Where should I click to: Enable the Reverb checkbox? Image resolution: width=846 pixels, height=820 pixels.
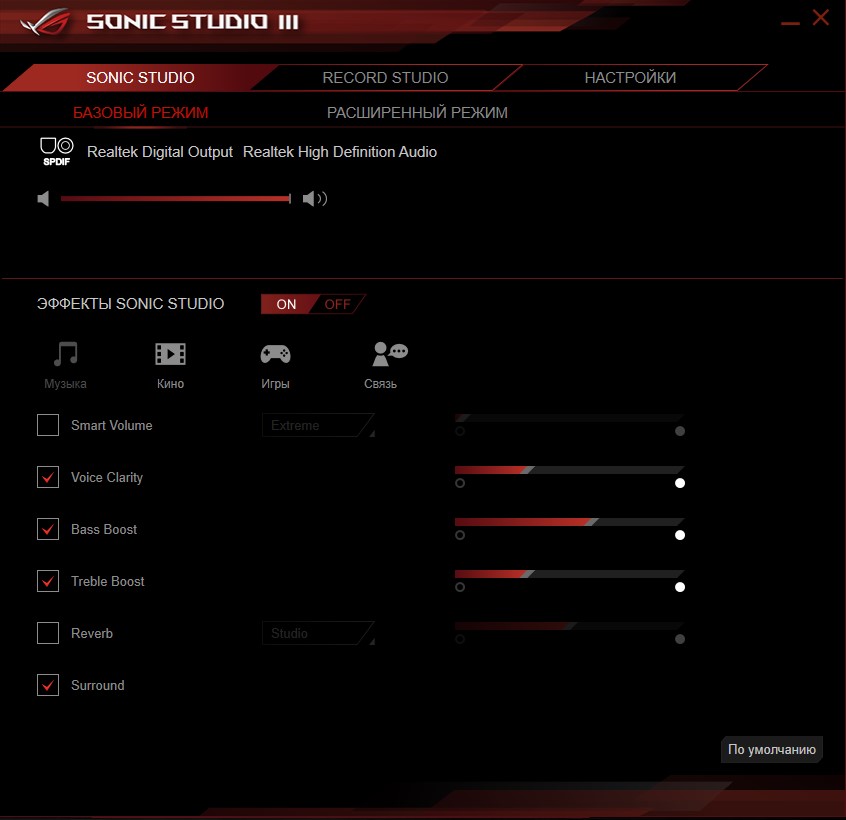(x=48, y=633)
